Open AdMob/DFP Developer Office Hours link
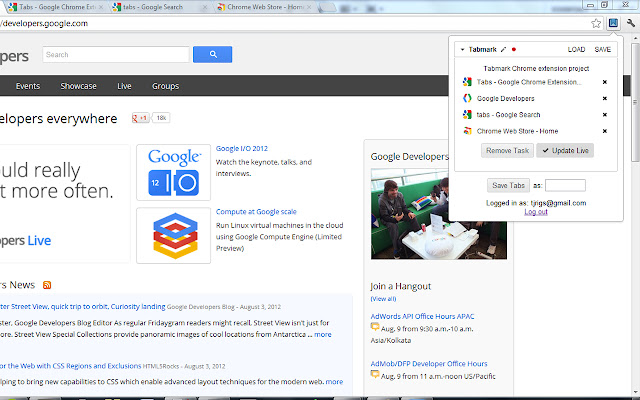 click(429, 364)
